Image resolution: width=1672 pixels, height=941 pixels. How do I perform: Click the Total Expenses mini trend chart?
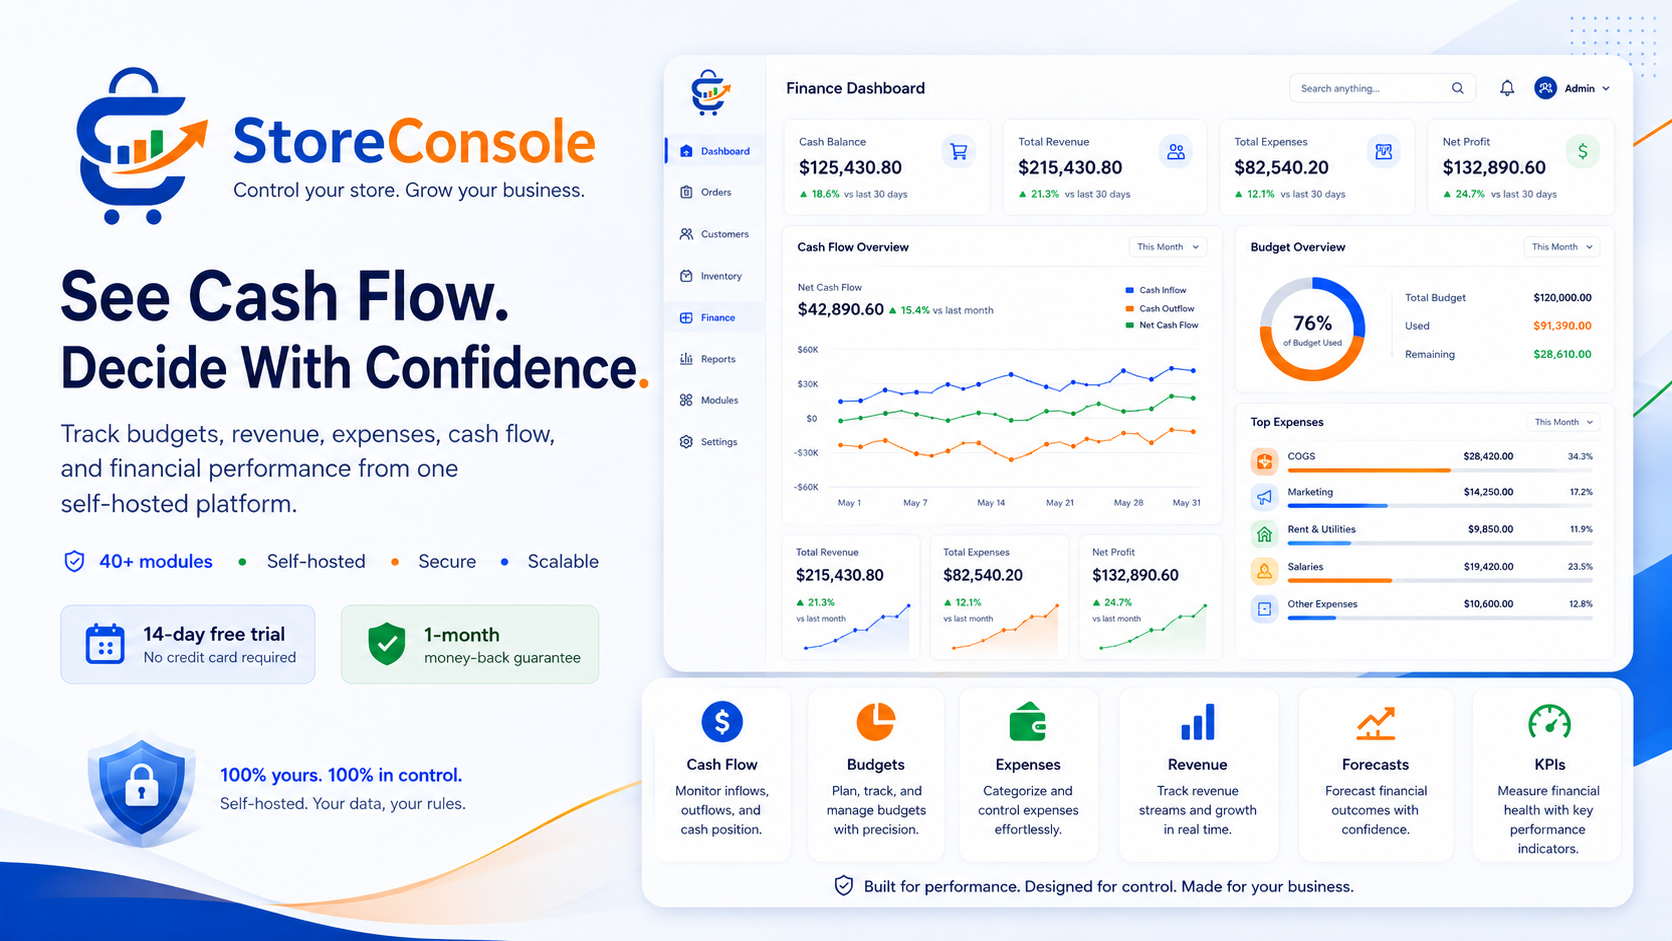pos(1005,628)
